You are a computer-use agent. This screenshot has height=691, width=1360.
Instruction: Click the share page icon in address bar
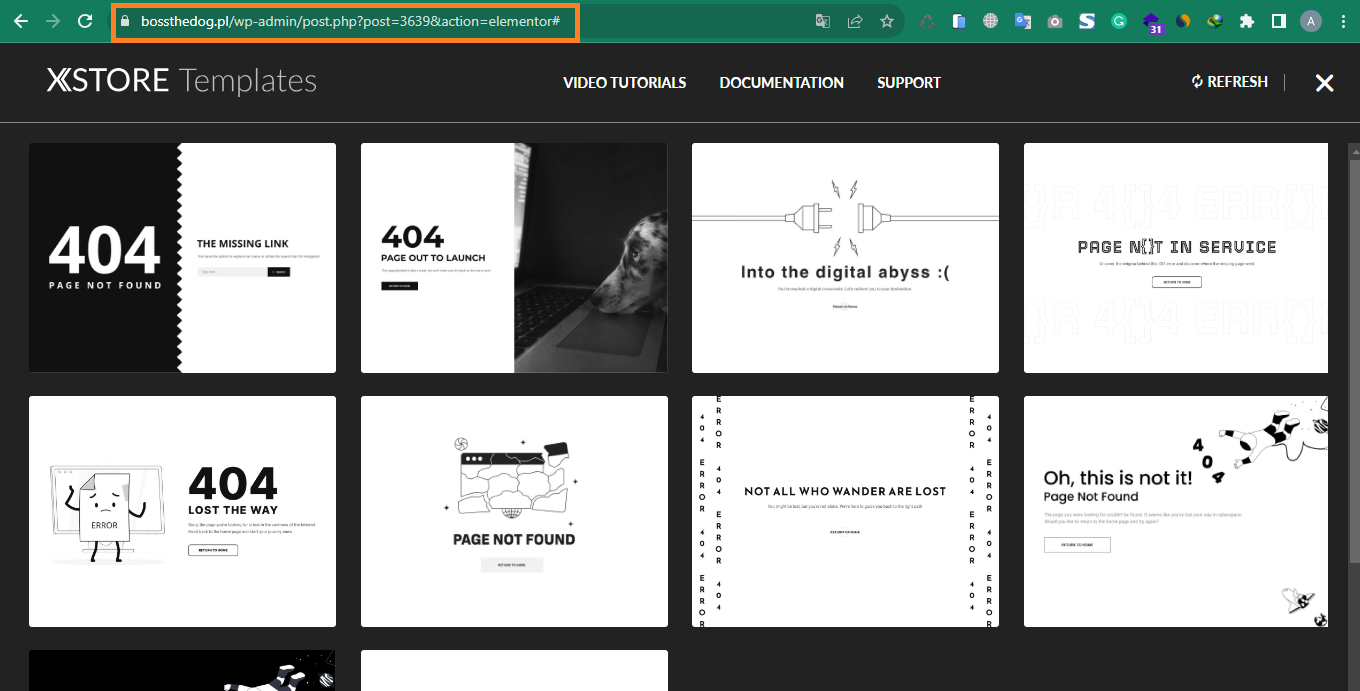[x=855, y=21]
